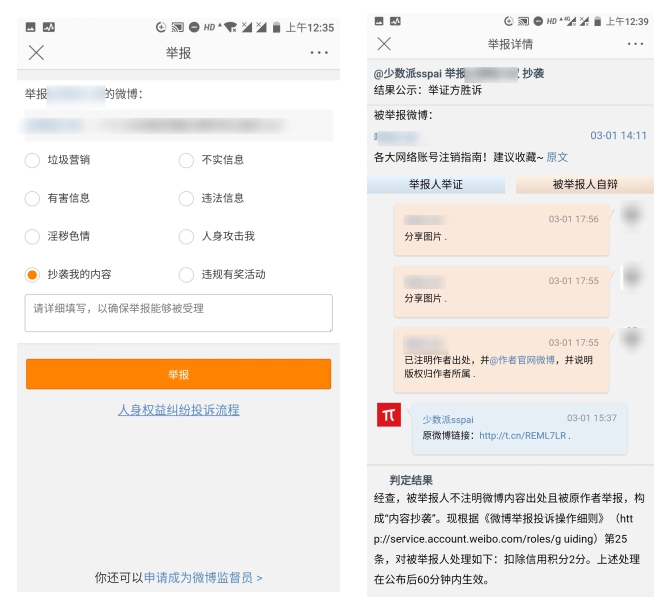Image resolution: width=667 pixels, height=606 pixels.
Task: Tap the 判定结果 heading
Action: pyautogui.click(x=411, y=481)
